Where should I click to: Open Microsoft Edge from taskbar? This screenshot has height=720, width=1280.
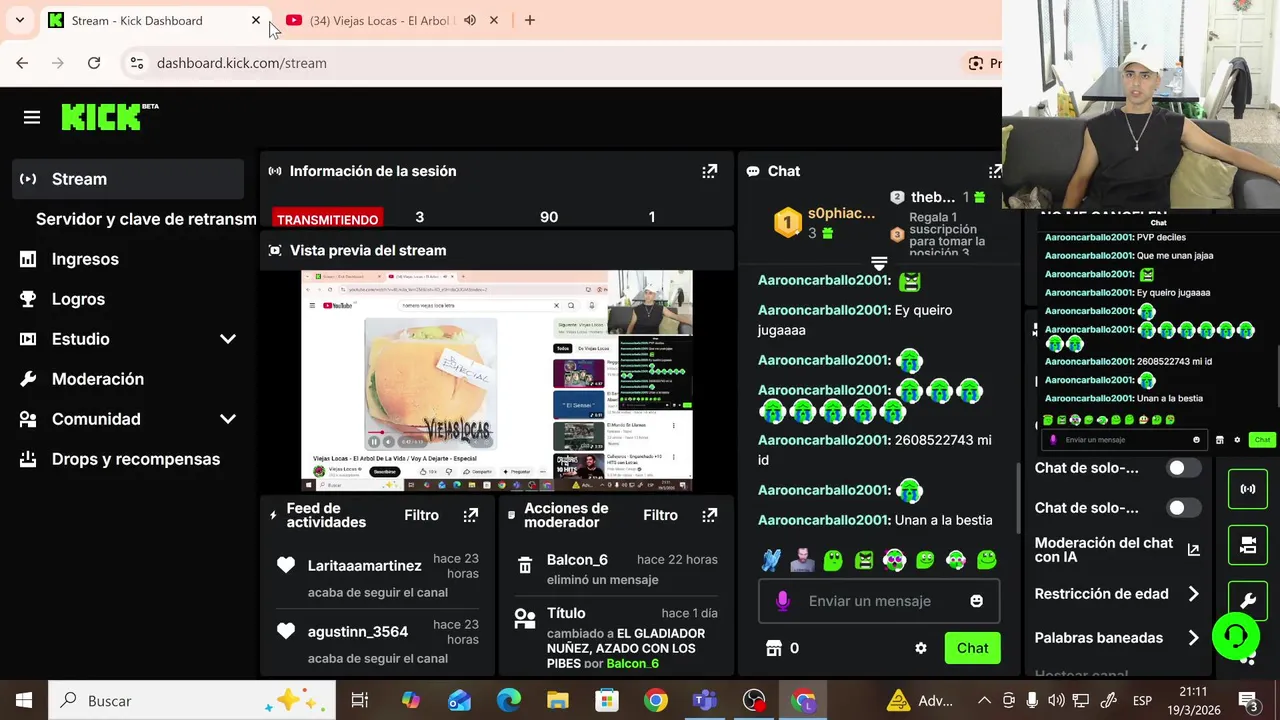[509, 700]
